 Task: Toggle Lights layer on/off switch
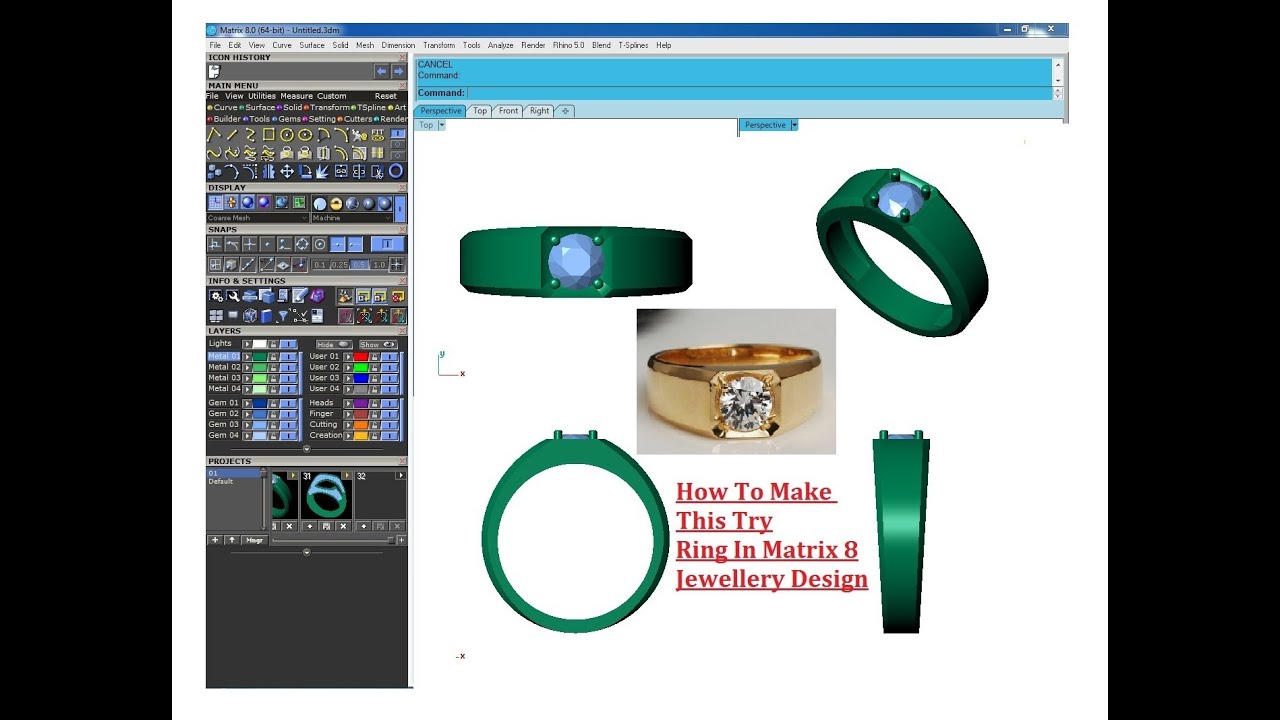click(288, 344)
